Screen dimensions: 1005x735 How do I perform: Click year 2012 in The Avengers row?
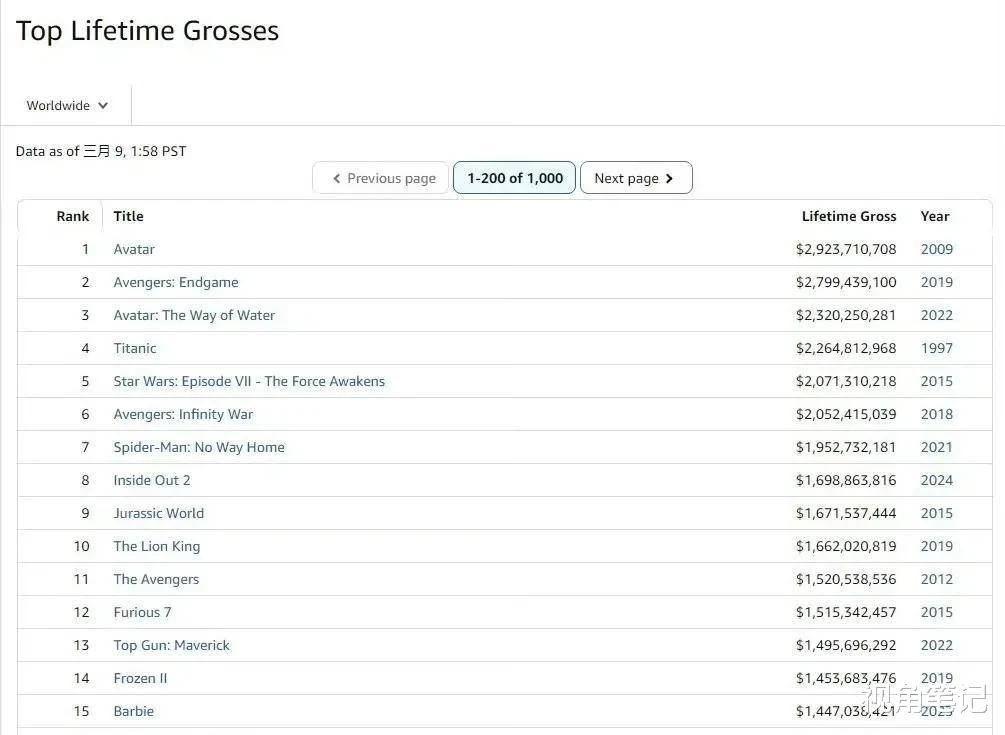[x=936, y=579]
